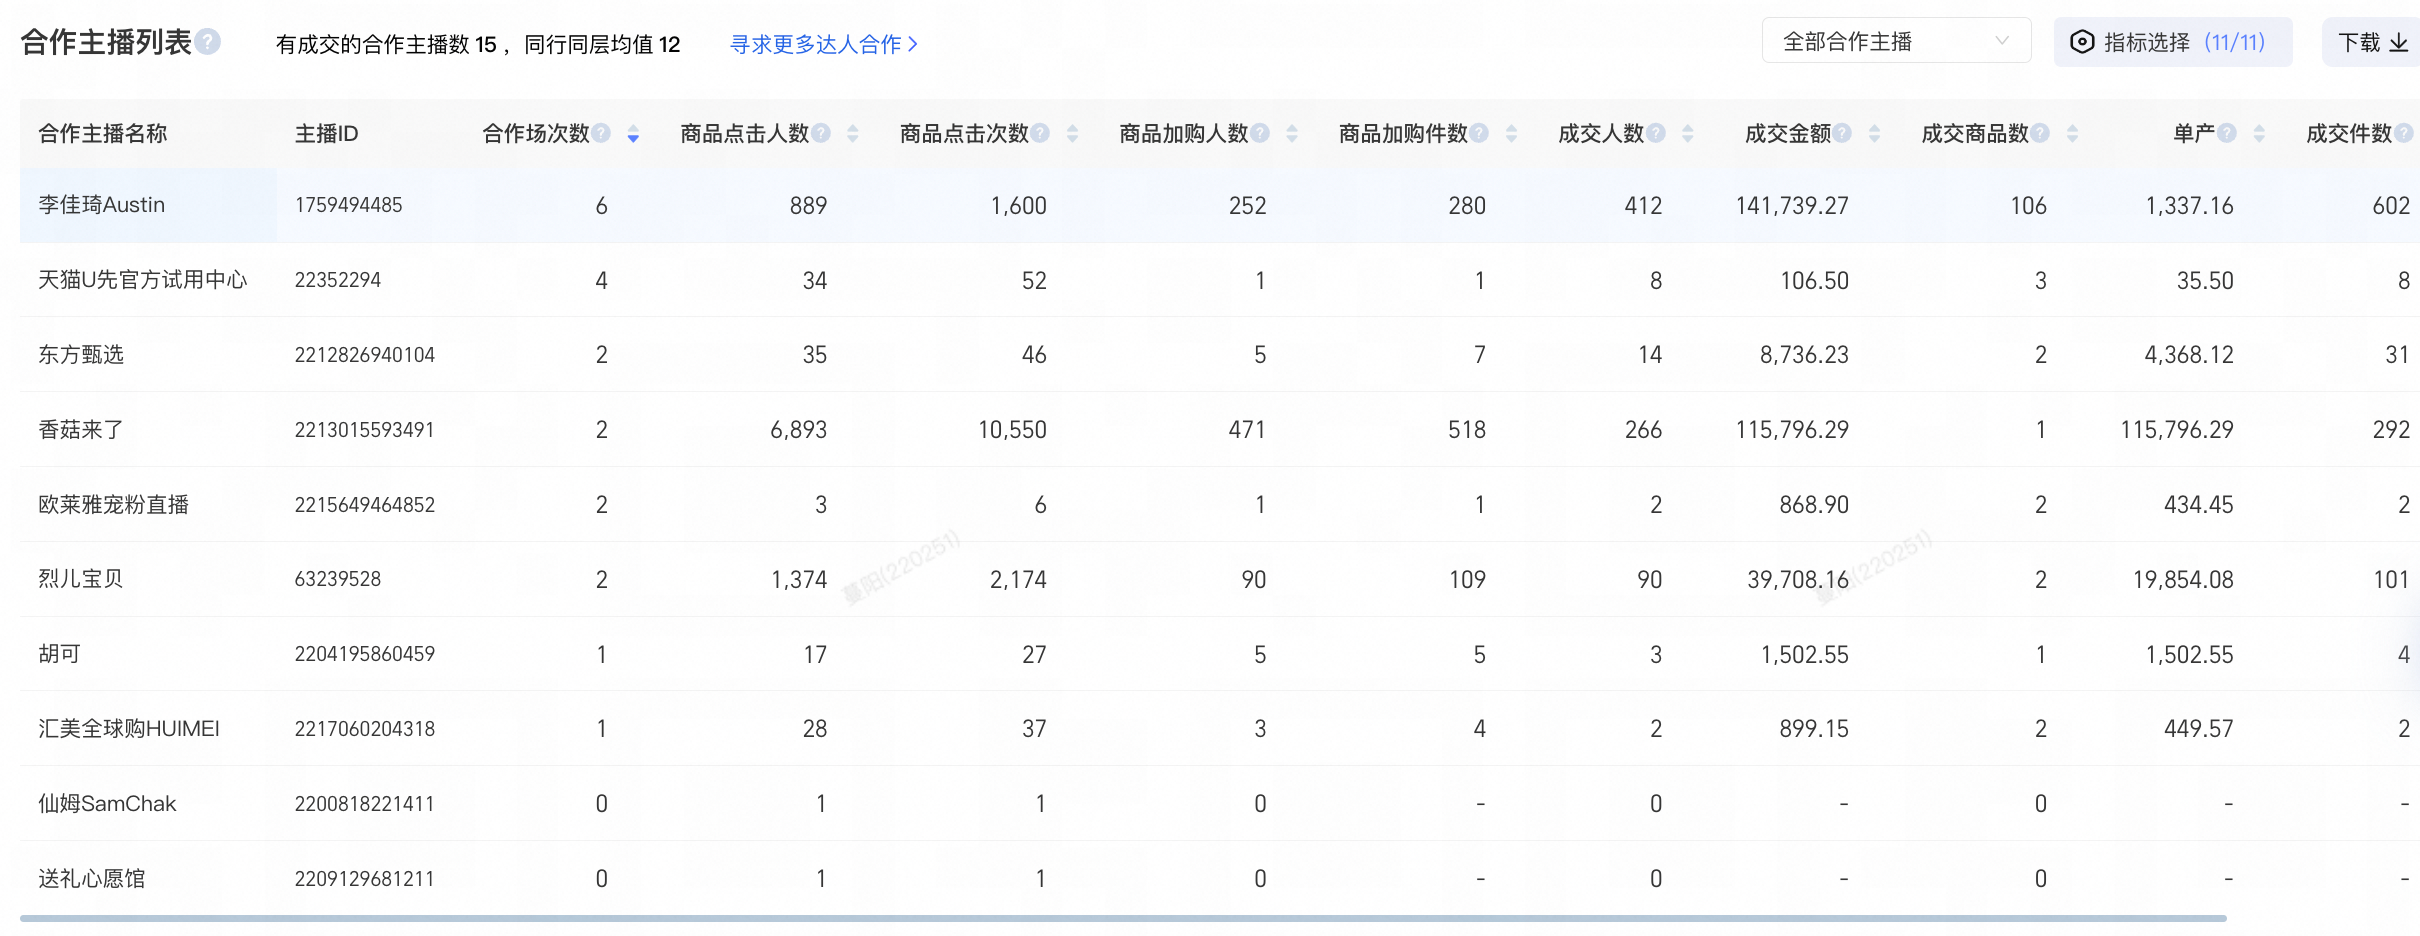This screenshot has height=936, width=2420.
Task: Sort by 成交金额 column arrows
Action: tap(1874, 134)
